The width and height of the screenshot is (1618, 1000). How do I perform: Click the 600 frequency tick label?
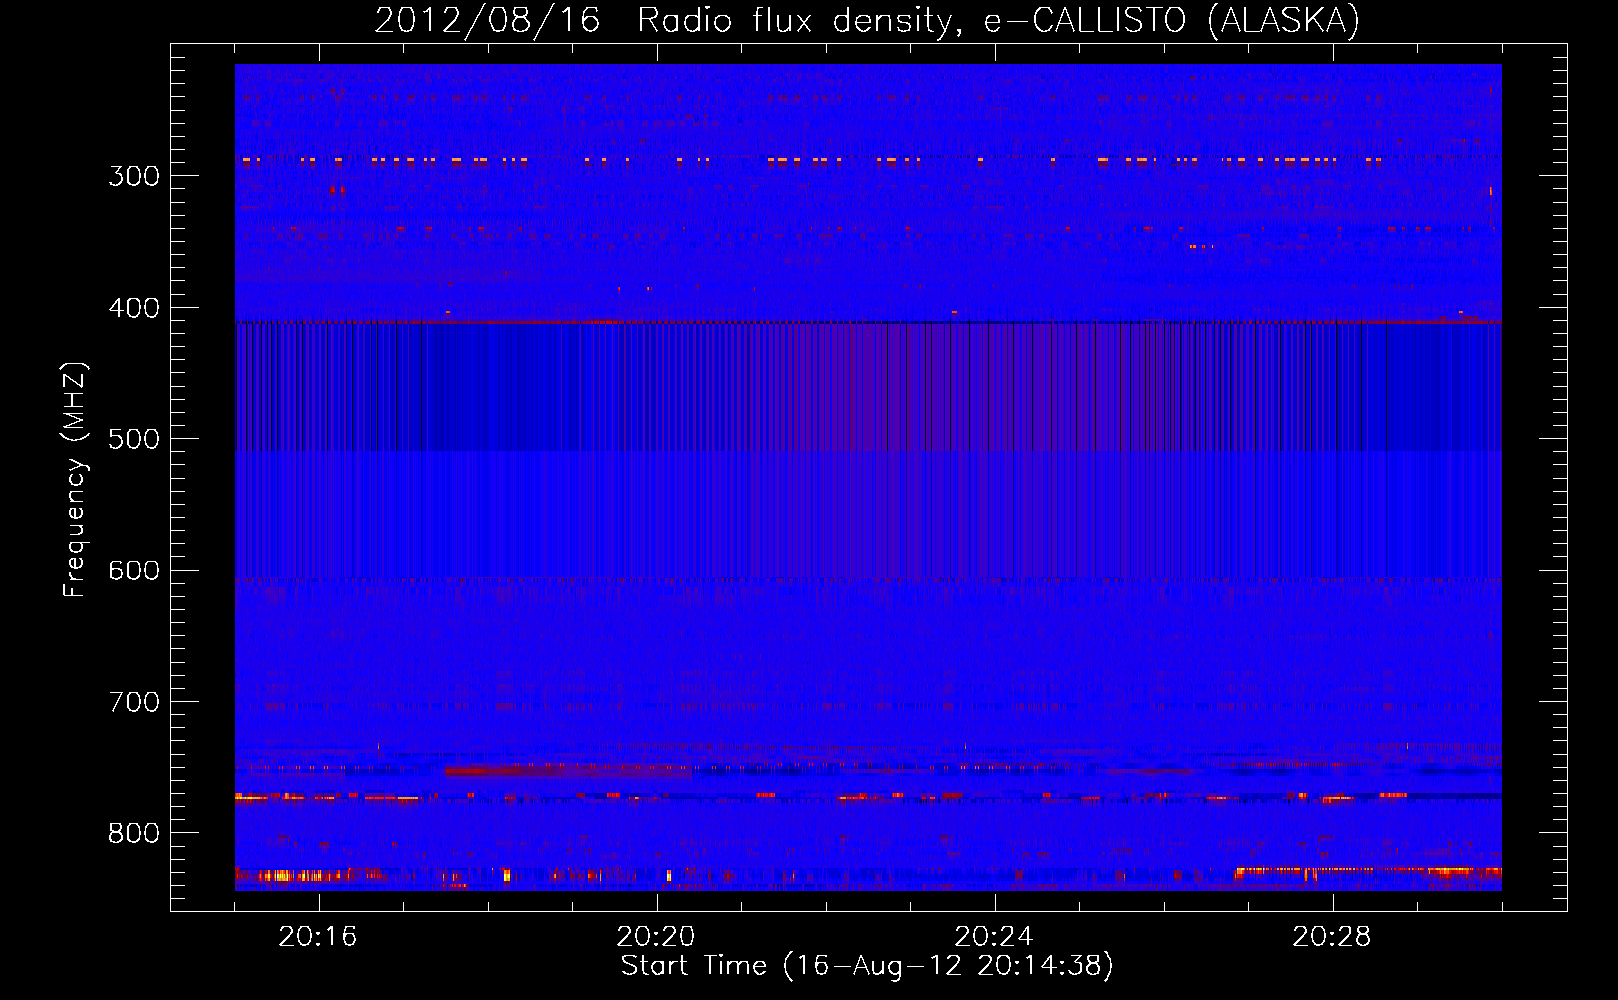[x=134, y=570]
